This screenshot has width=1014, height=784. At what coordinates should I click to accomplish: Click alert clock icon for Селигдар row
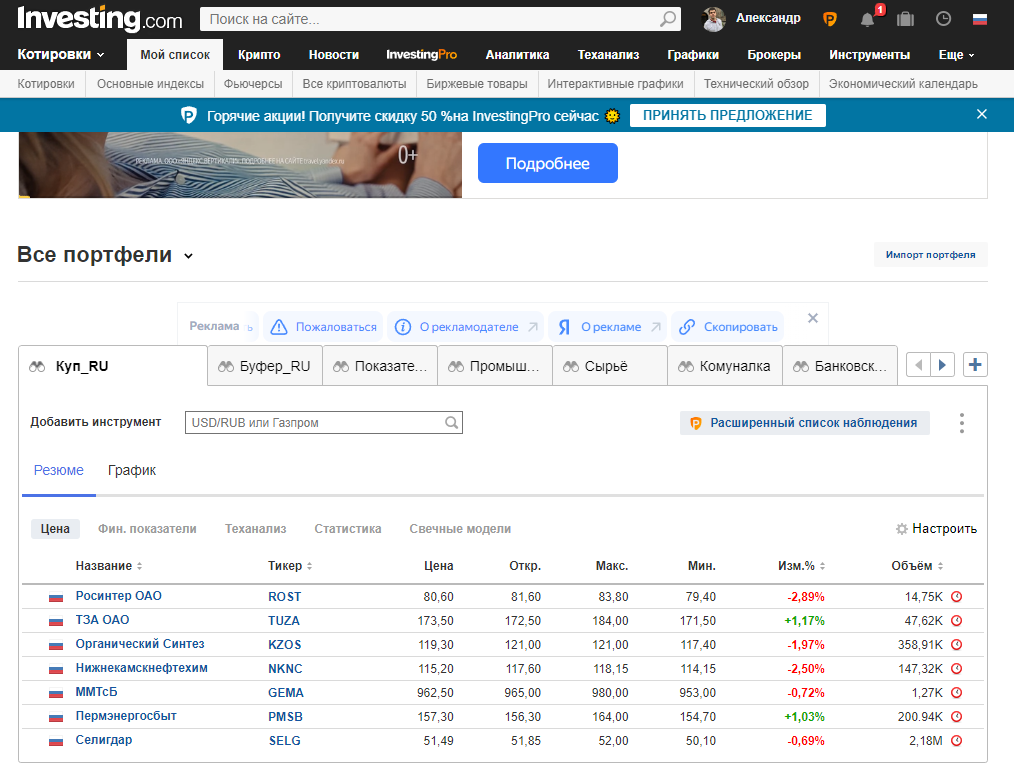956,741
